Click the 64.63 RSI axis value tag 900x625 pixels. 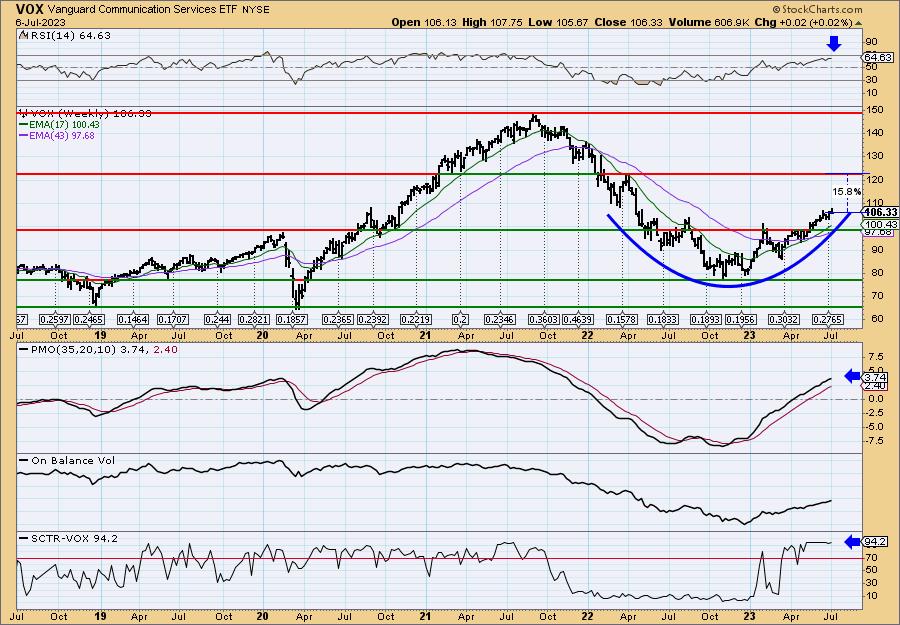[x=878, y=57]
